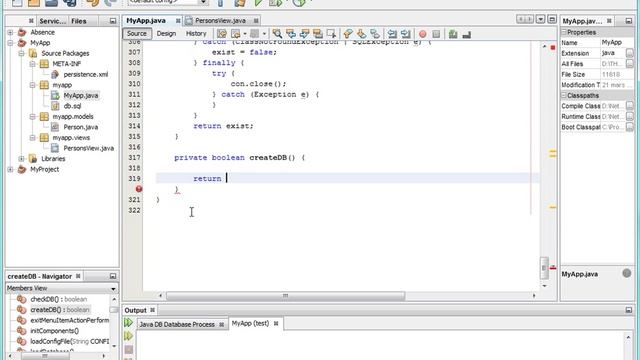This screenshot has width=640, height=360.
Task: Click error glyph beside line 320
Action: point(139,189)
